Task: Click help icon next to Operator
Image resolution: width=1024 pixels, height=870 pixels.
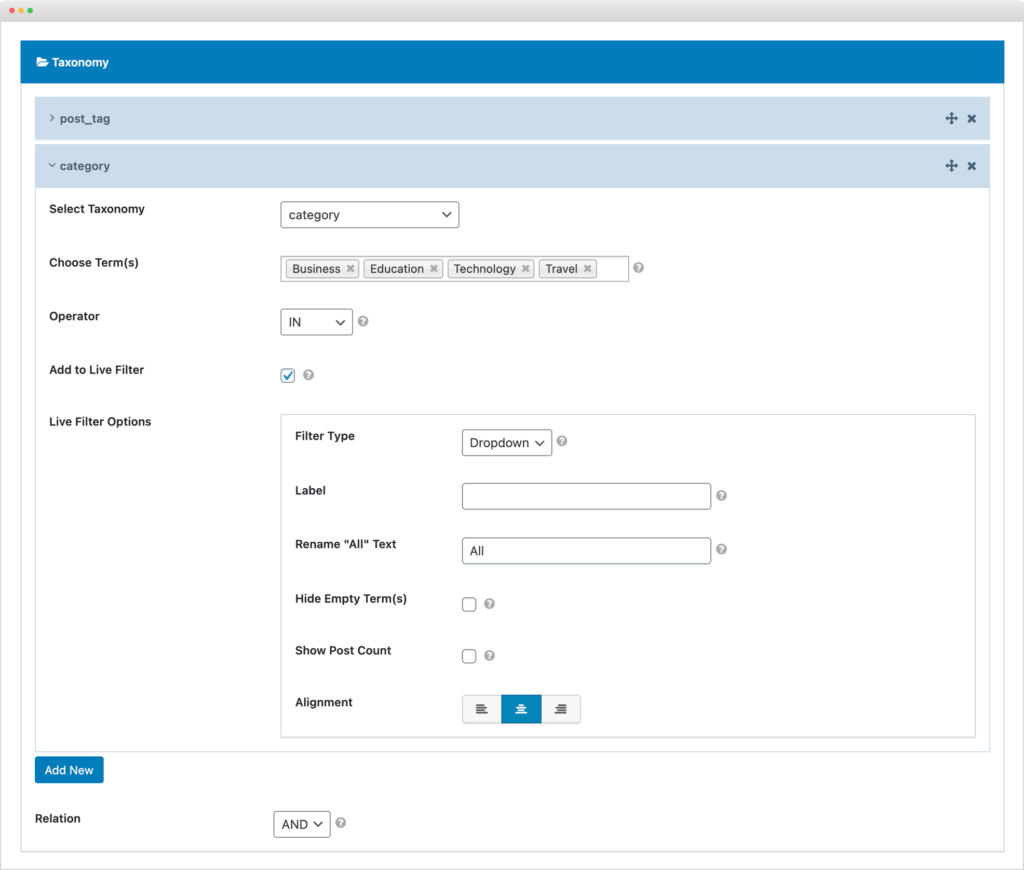Action: coord(363,321)
